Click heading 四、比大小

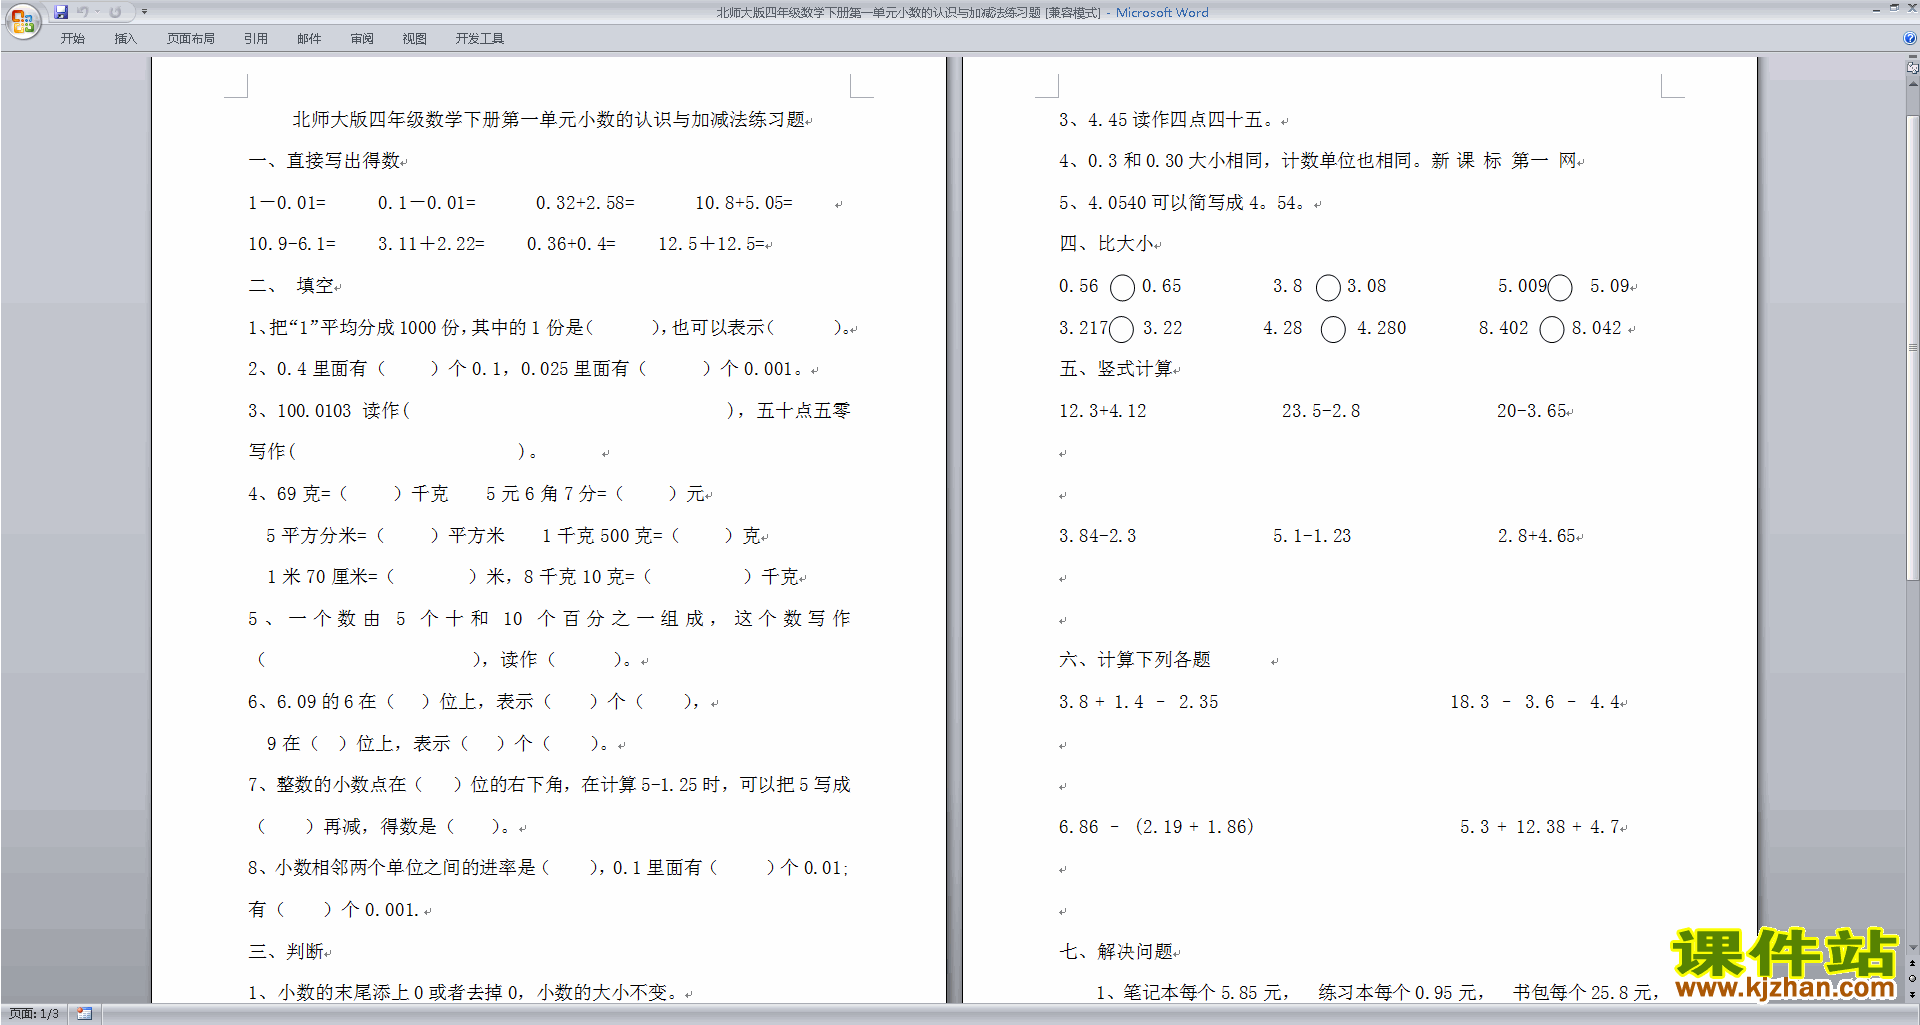(x=1107, y=244)
